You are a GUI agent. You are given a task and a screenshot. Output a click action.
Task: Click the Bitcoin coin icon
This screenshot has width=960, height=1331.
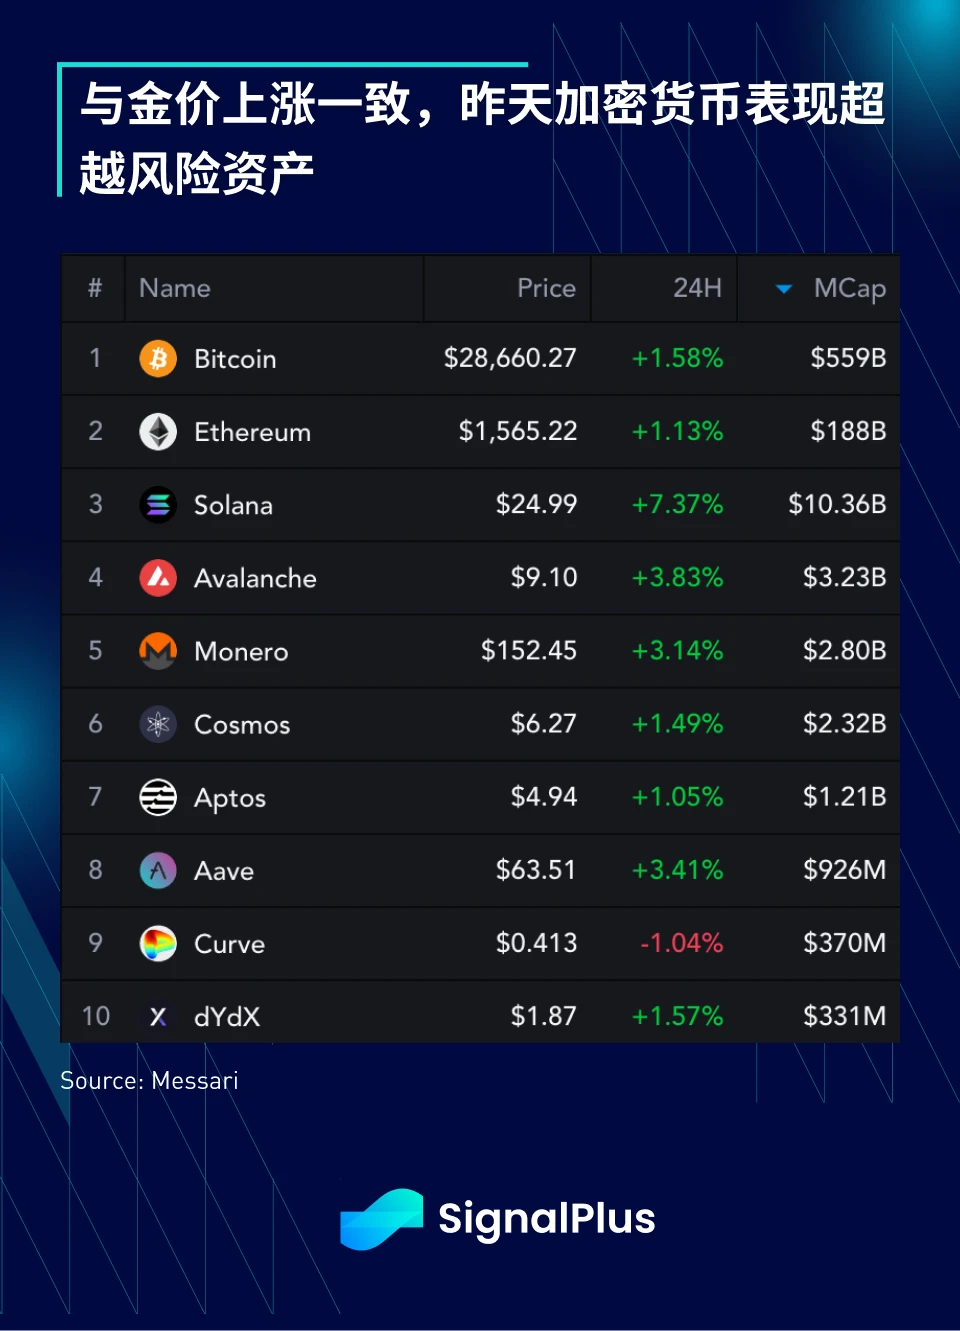click(158, 358)
